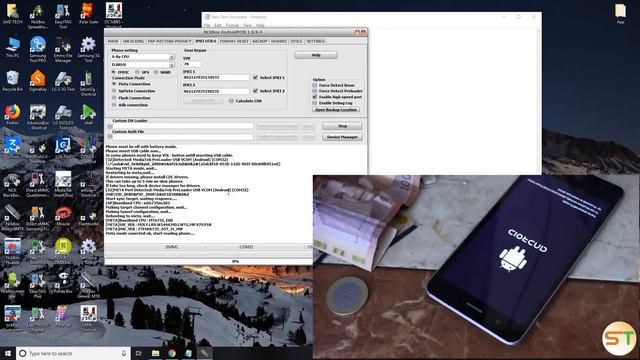Select Adb connection mode

114,104
